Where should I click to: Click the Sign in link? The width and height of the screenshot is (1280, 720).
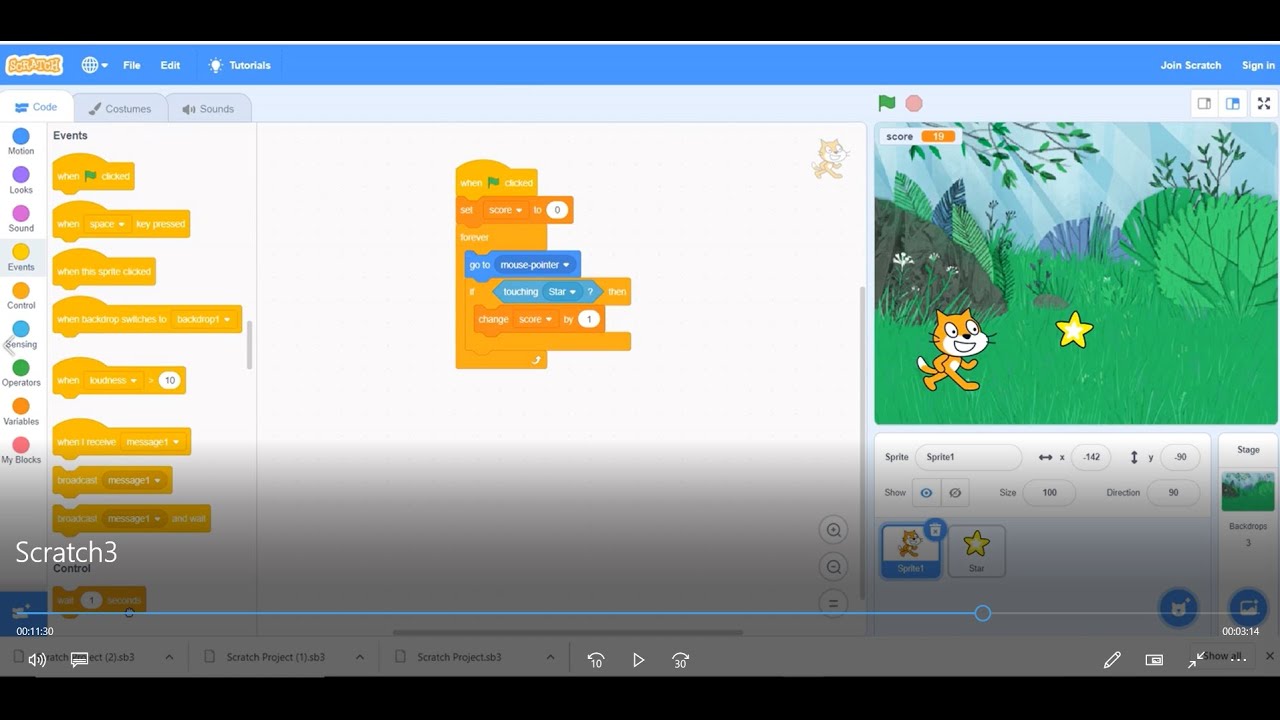(x=1258, y=65)
